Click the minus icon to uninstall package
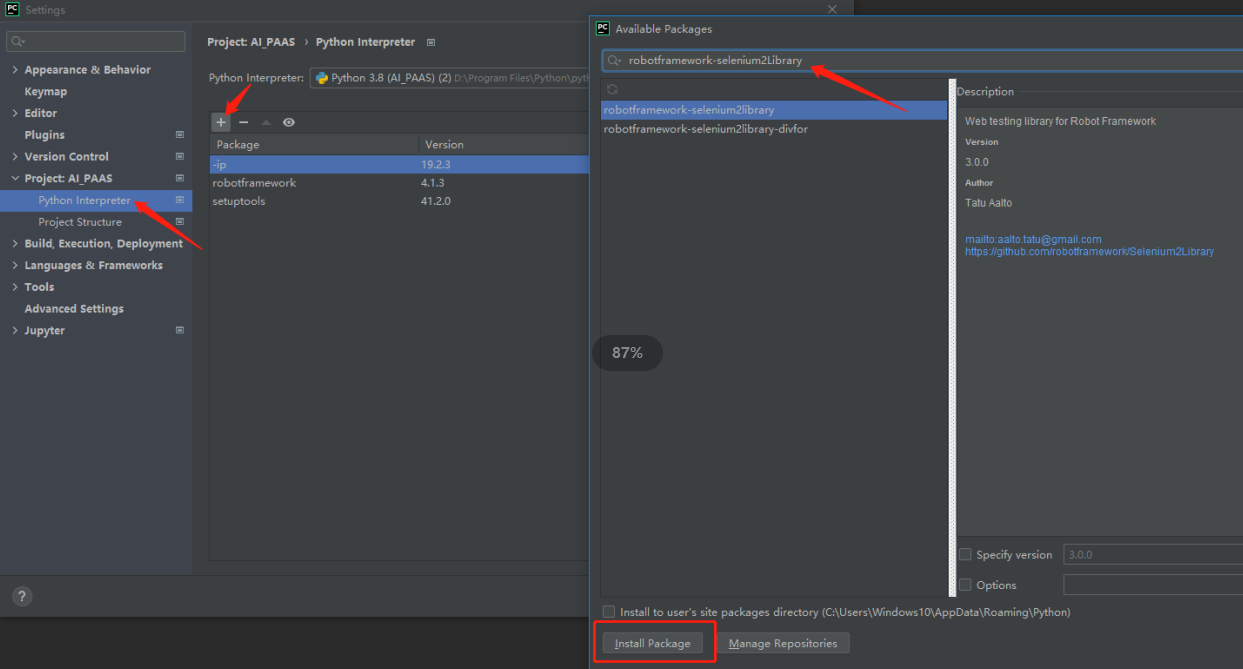Viewport: 1243px width, 669px height. coord(243,122)
